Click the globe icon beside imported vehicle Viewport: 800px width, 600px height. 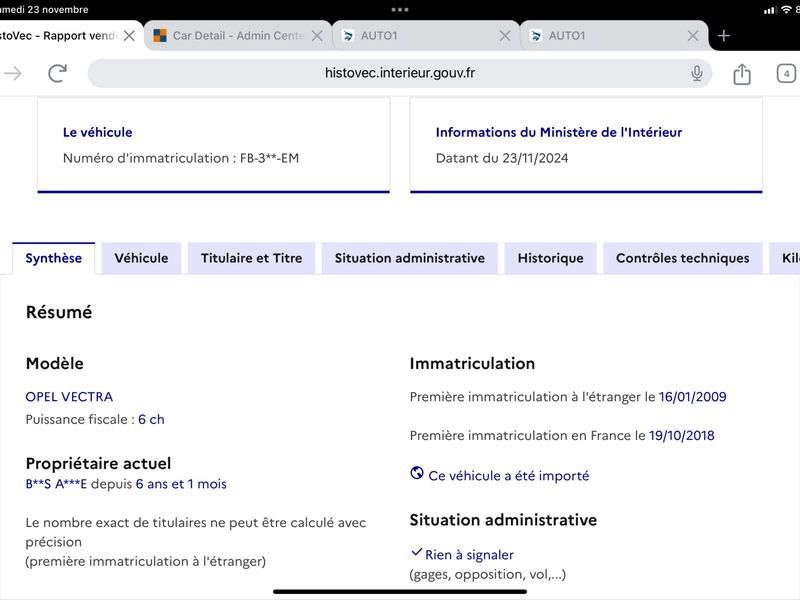point(417,473)
